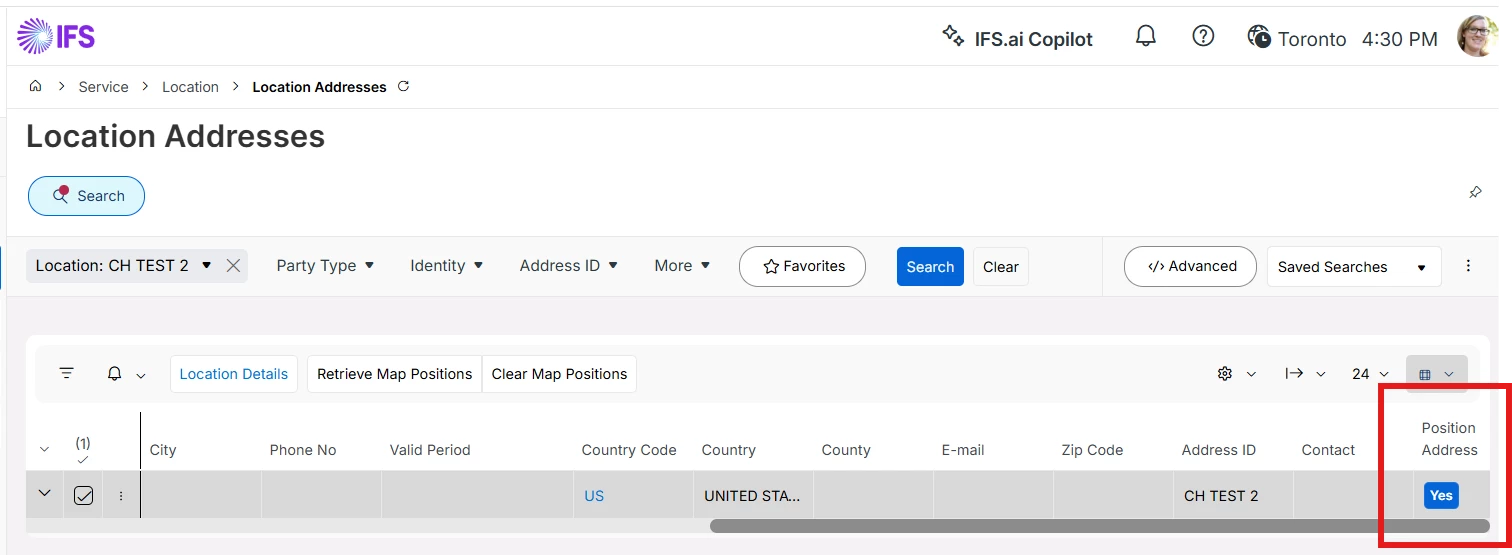
Task: Go to the Service breadcrumb
Action: pyautogui.click(x=103, y=87)
